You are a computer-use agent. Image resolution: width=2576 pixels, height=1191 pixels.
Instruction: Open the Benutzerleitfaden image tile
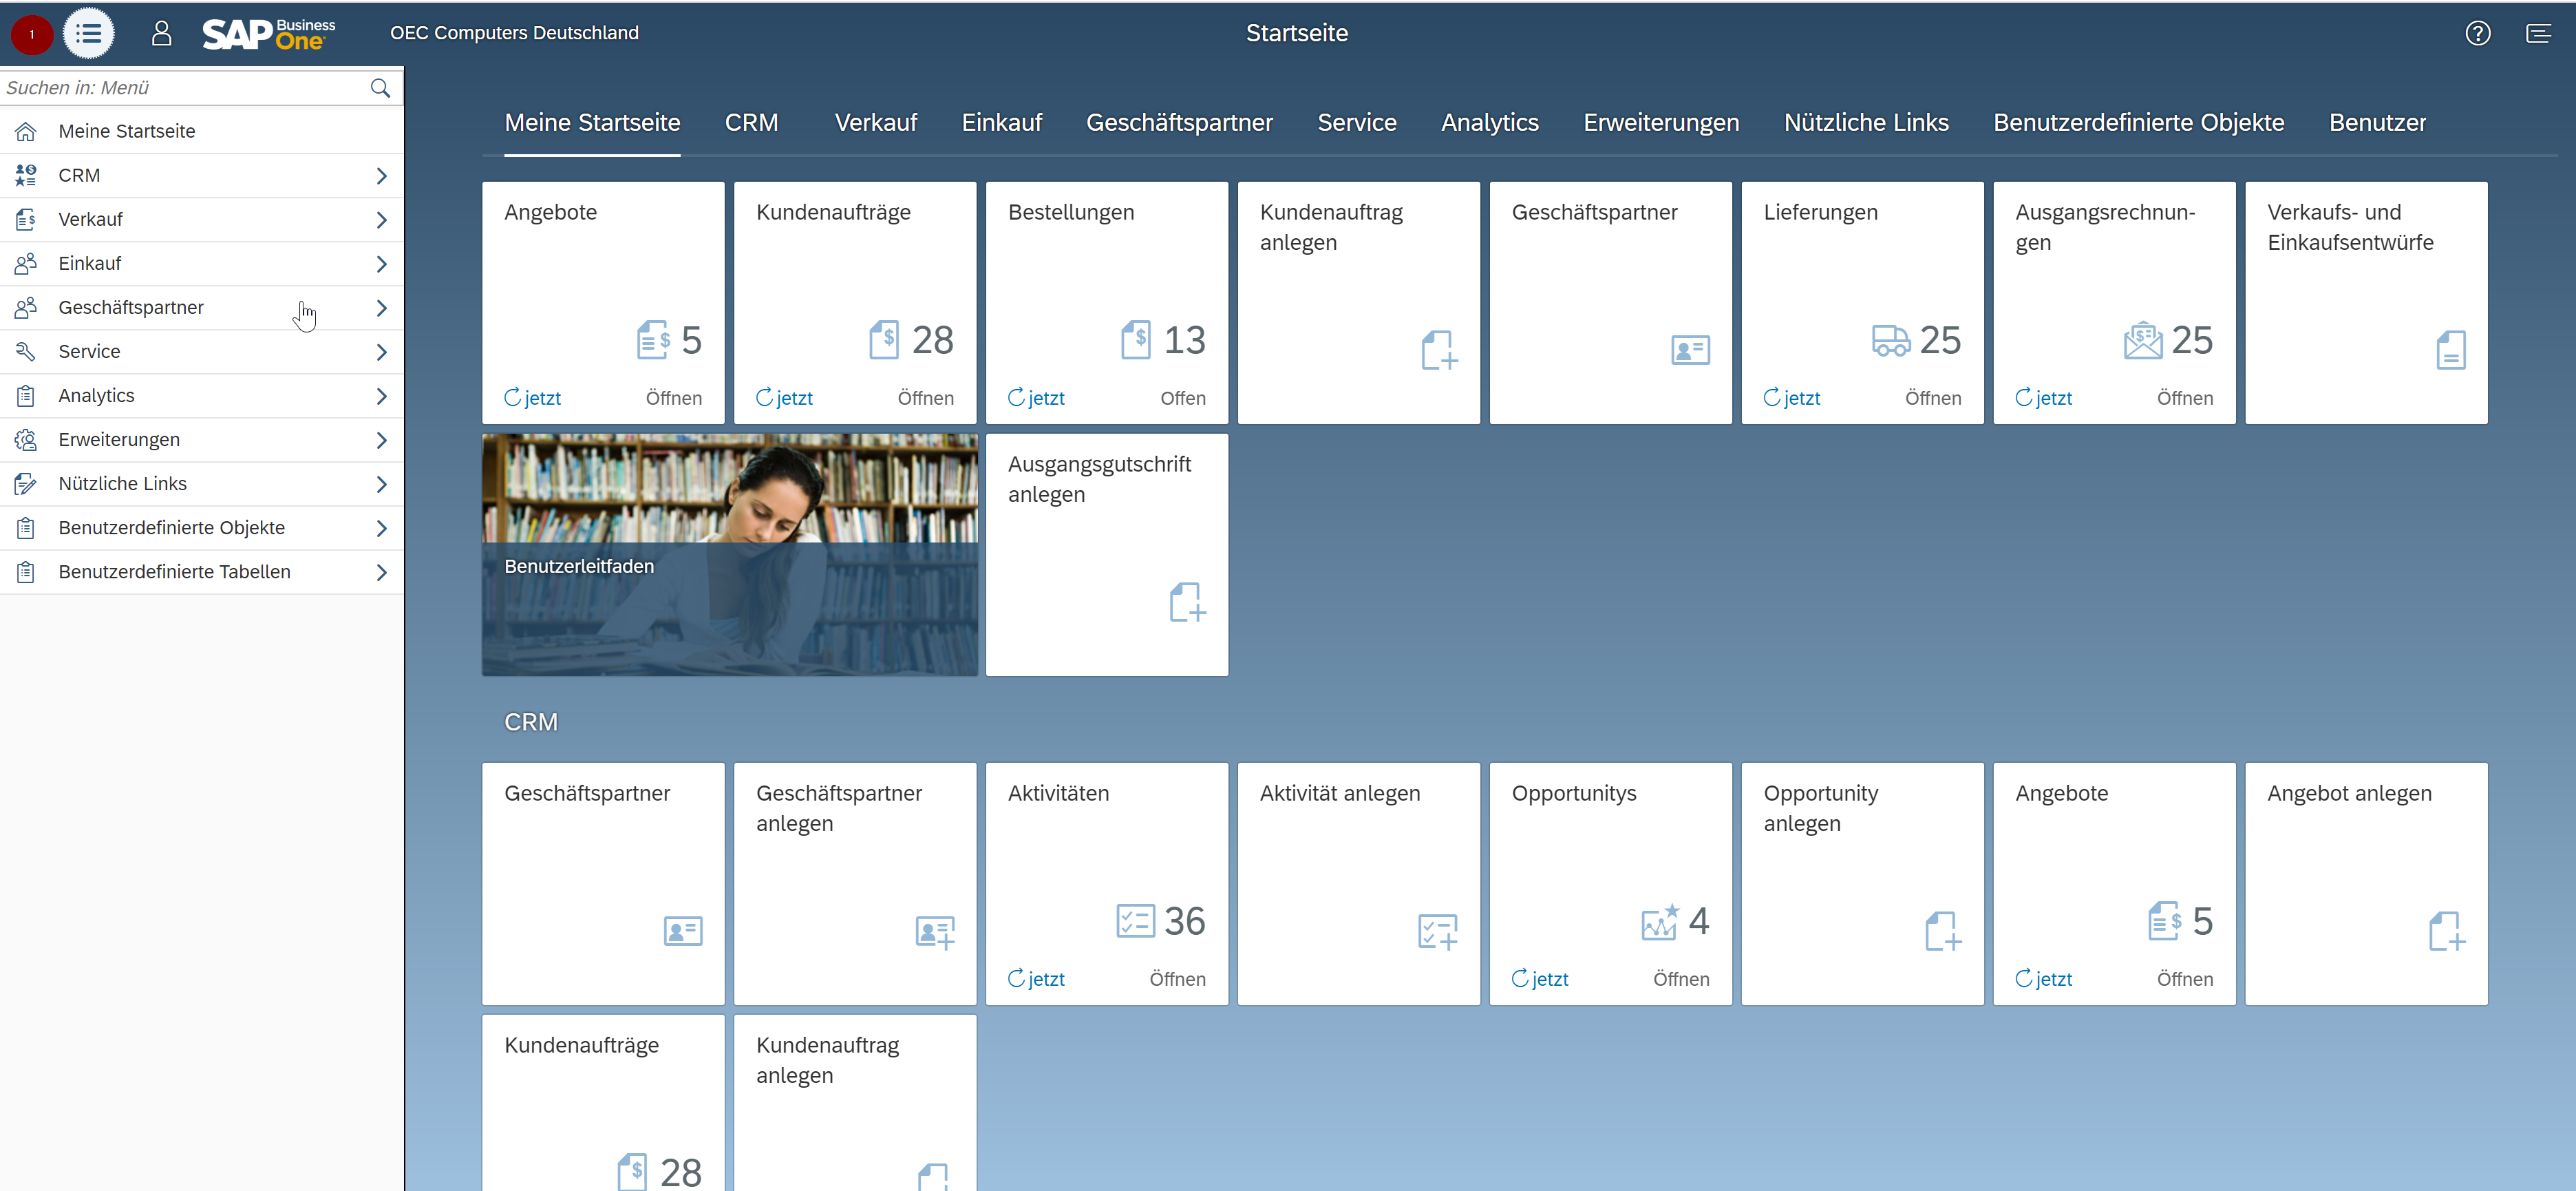pyautogui.click(x=729, y=555)
